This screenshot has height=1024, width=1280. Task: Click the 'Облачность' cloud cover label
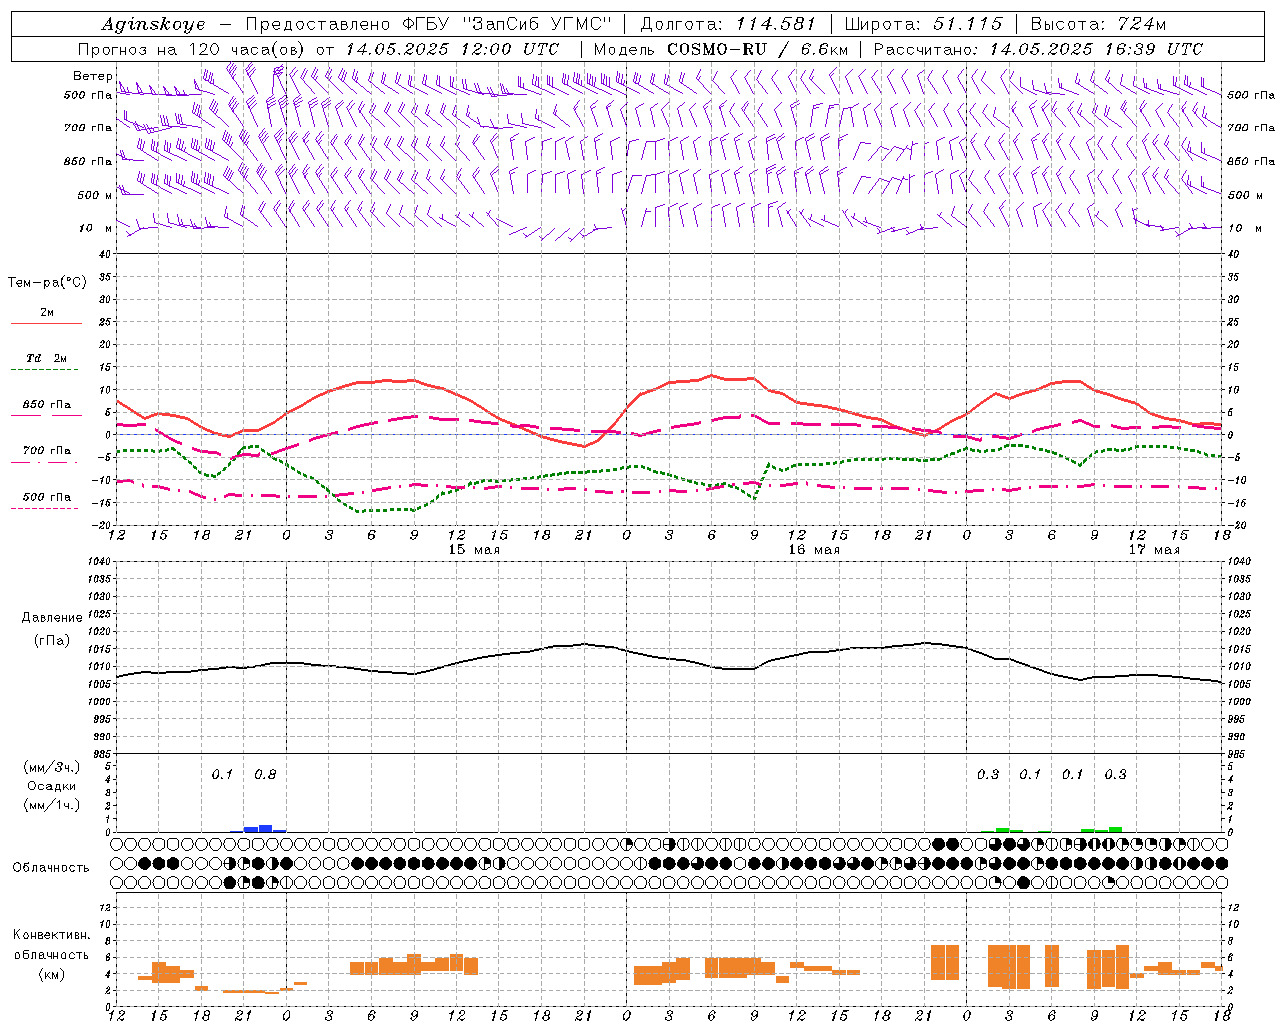coord(51,867)
